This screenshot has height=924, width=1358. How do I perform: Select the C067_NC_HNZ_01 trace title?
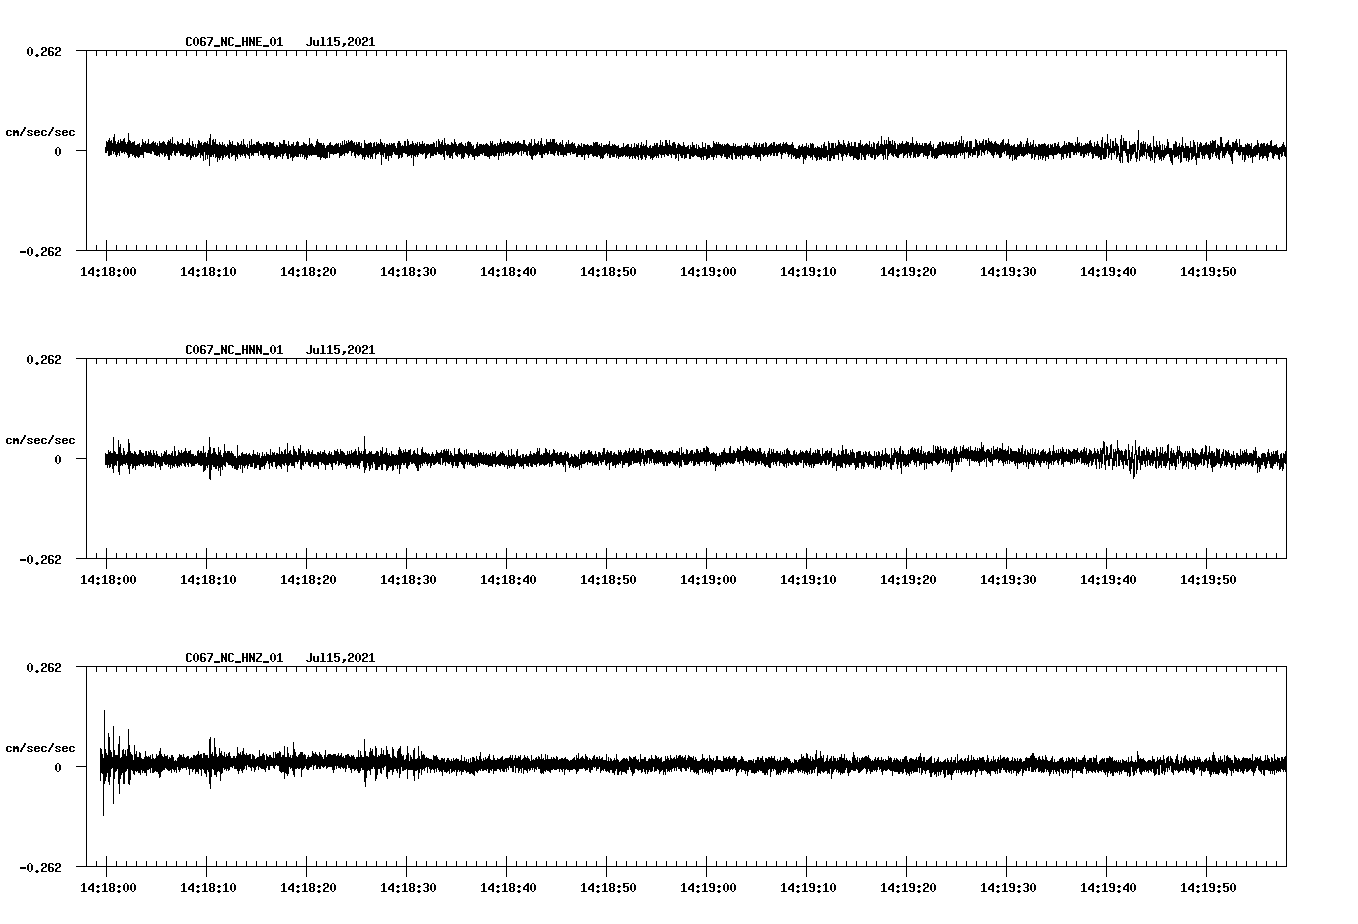pos(232,657)
